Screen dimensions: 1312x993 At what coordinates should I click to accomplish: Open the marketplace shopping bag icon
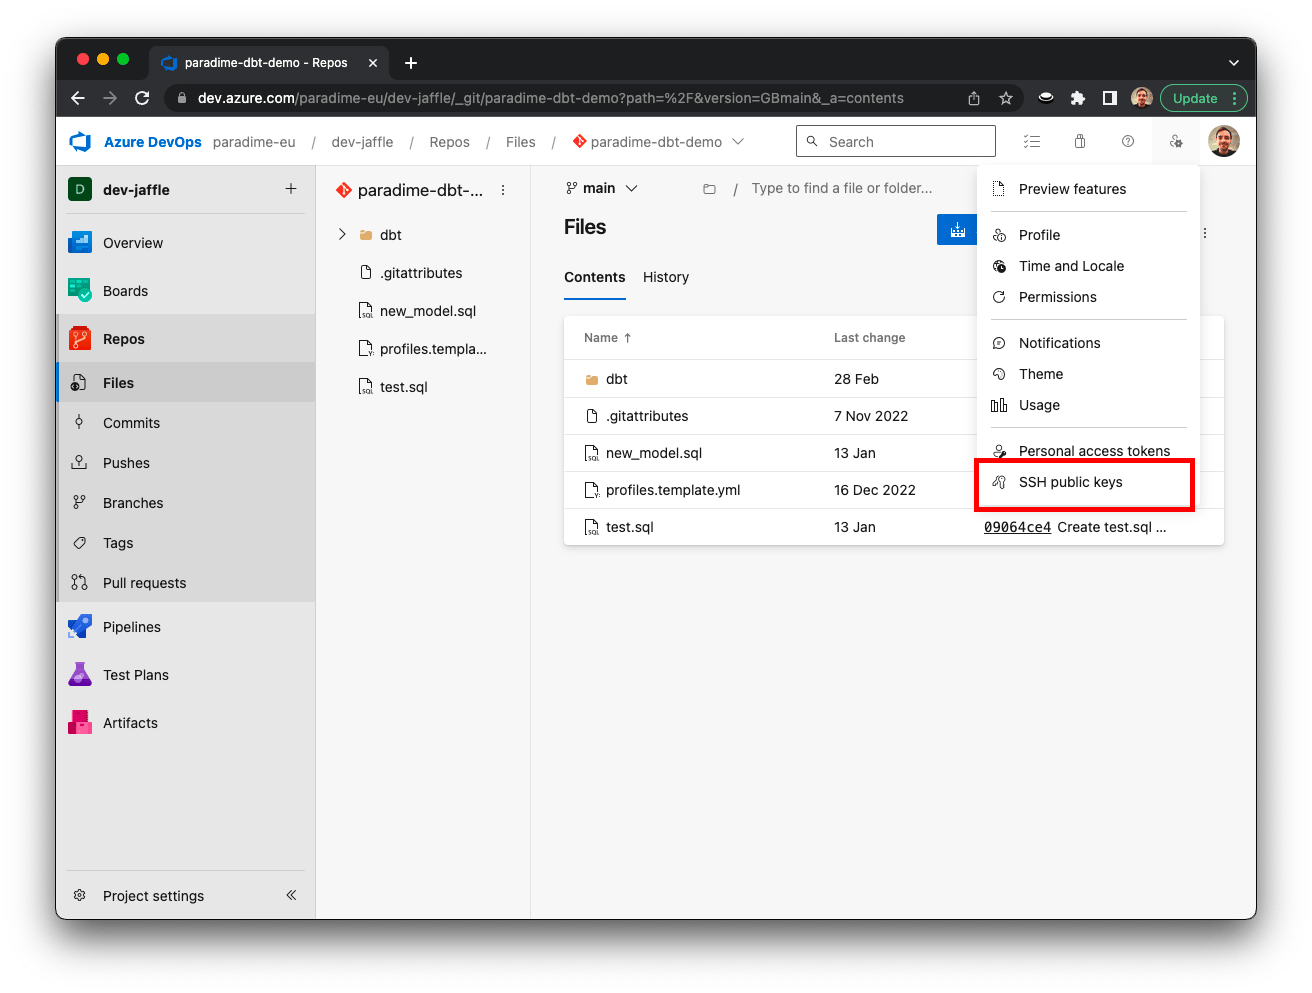1080,142
